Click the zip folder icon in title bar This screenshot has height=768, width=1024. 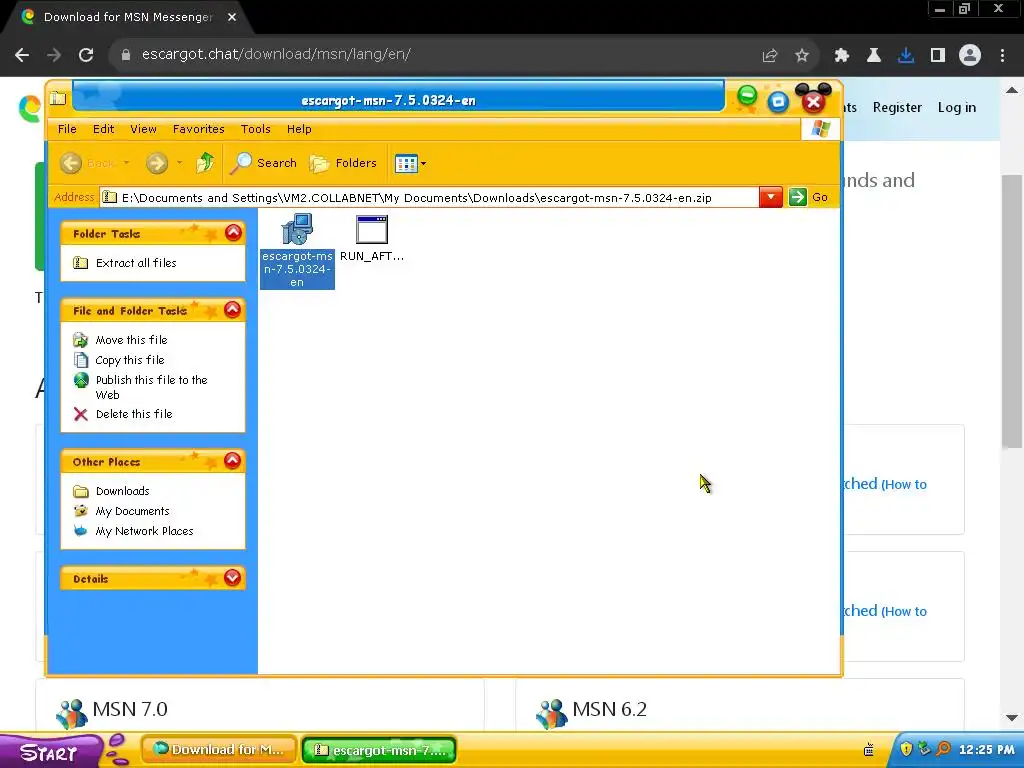tap(58, 98)
